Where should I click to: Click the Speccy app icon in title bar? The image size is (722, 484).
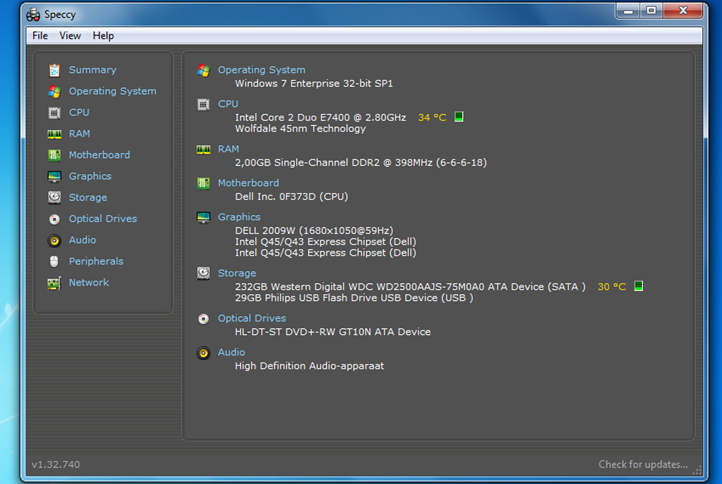[x=33, y=15]
